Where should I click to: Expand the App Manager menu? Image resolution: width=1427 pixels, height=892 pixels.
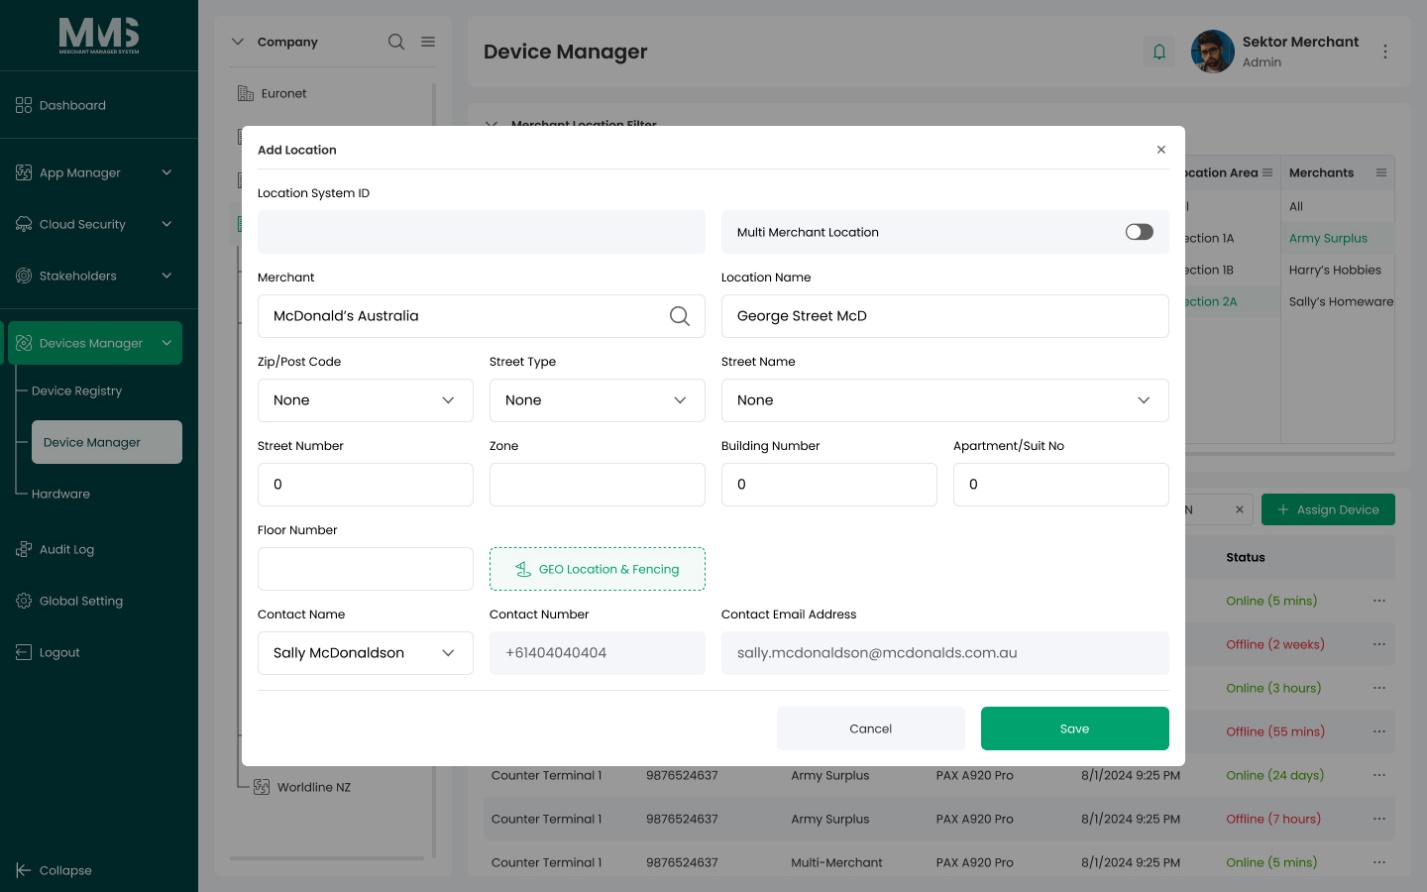pos(92,173)
